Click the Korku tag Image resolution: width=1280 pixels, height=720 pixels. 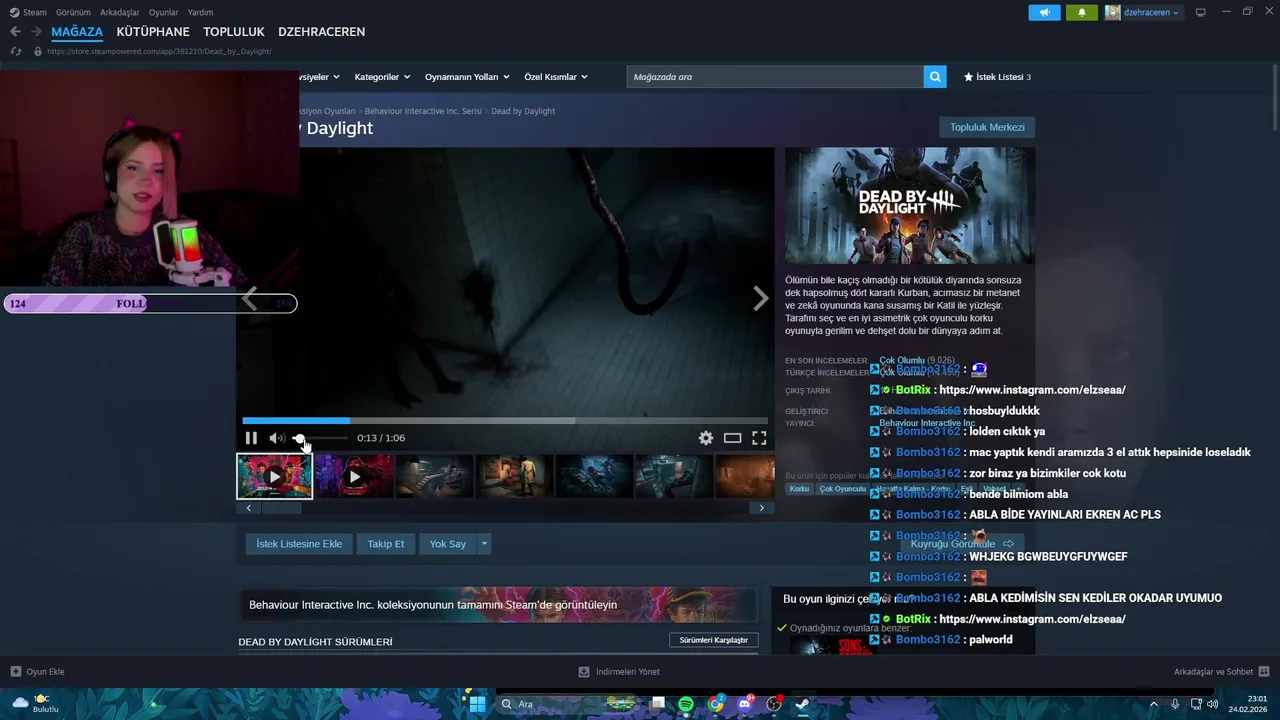click(x=799, y=489)
